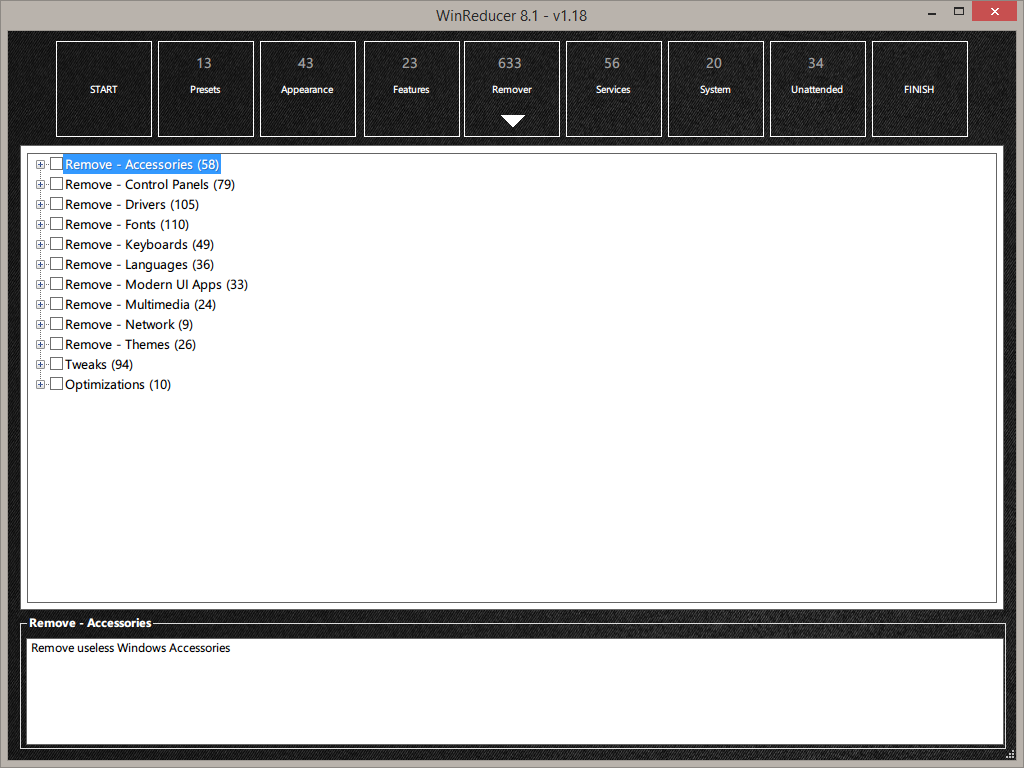Select the 'Remove - Languages (36)' row
Viewport: 1024px width, 768px height.
coord(140,264)
